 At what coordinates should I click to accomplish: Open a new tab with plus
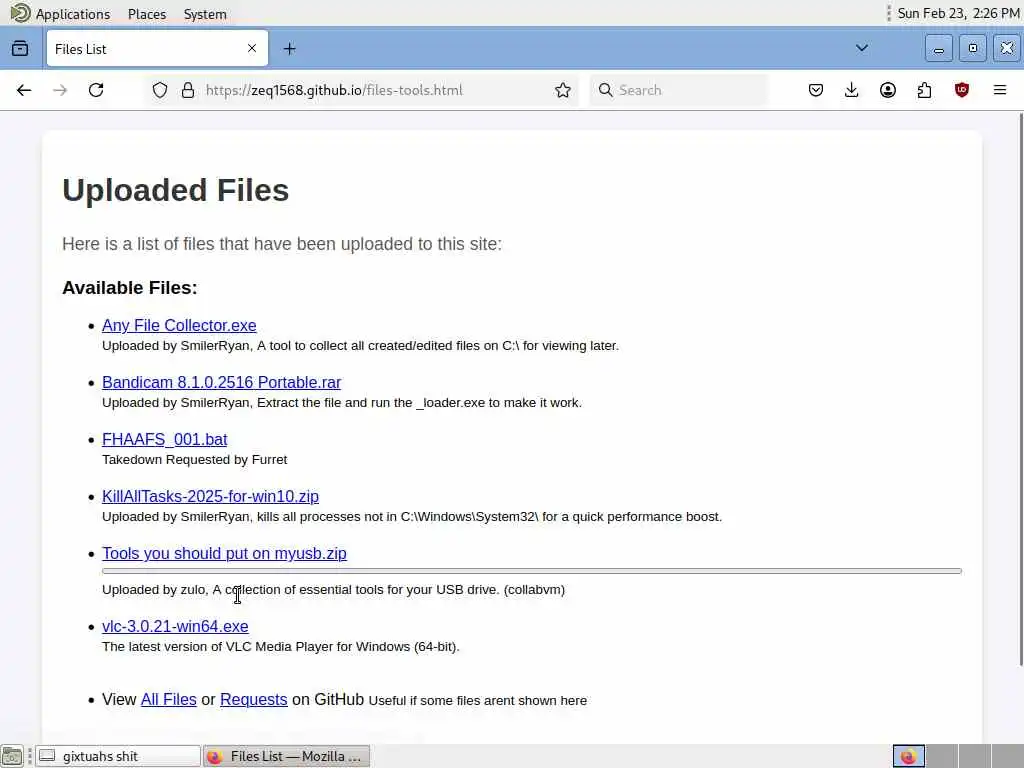click(290, 49)
